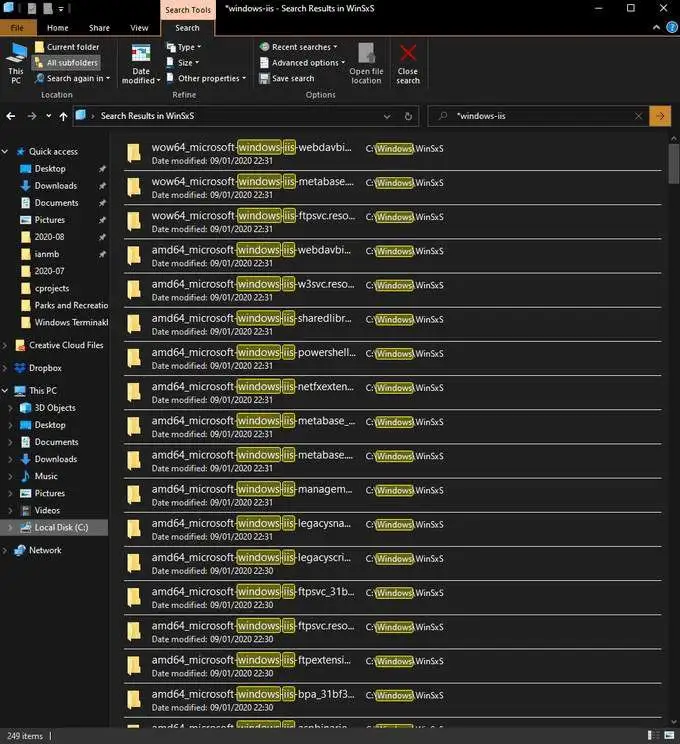
Task: Expand Creative Cloud Files node
Action: point(5,345)
